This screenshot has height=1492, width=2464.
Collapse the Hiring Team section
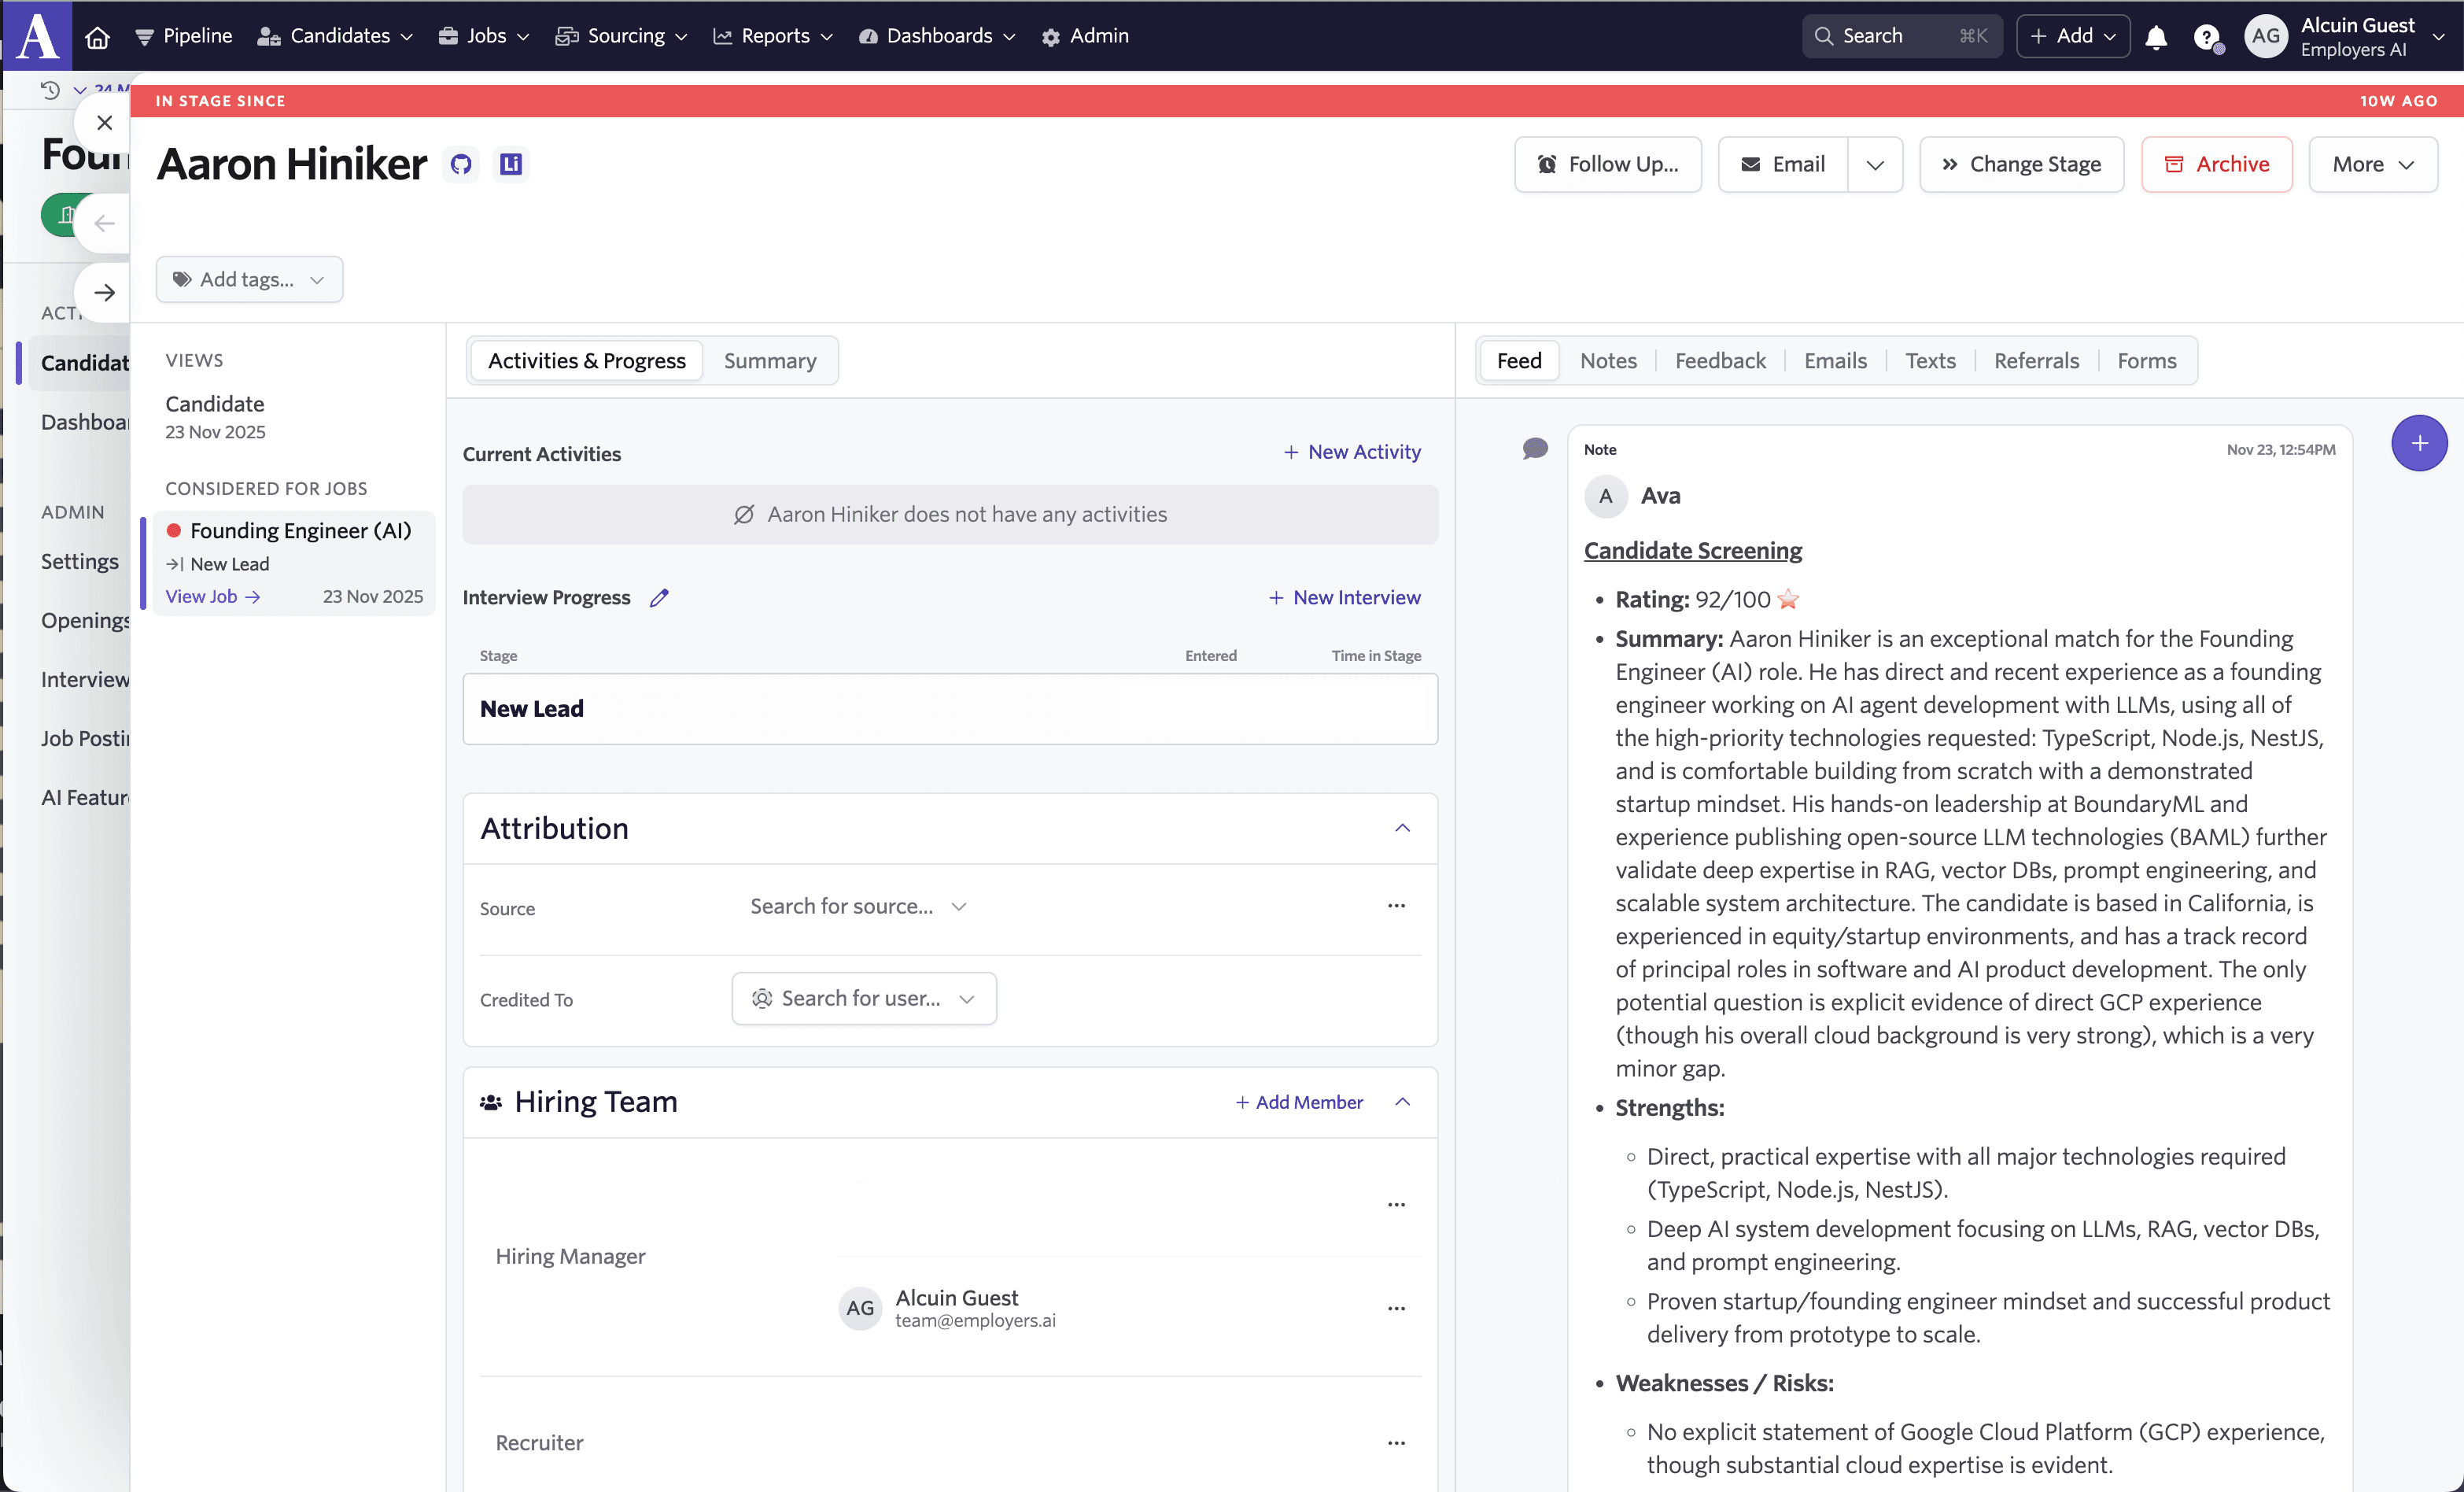click(1402, 1101)
